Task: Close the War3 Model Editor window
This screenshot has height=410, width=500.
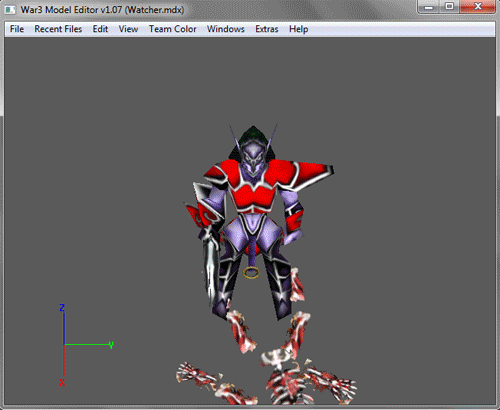Action: (478, 7)
